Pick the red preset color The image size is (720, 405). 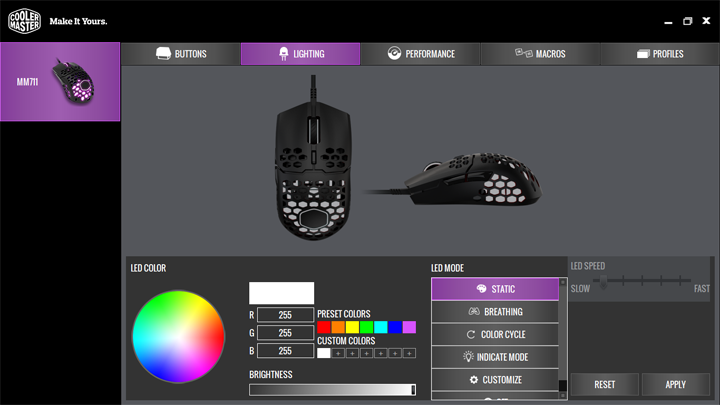click(324, 327)
